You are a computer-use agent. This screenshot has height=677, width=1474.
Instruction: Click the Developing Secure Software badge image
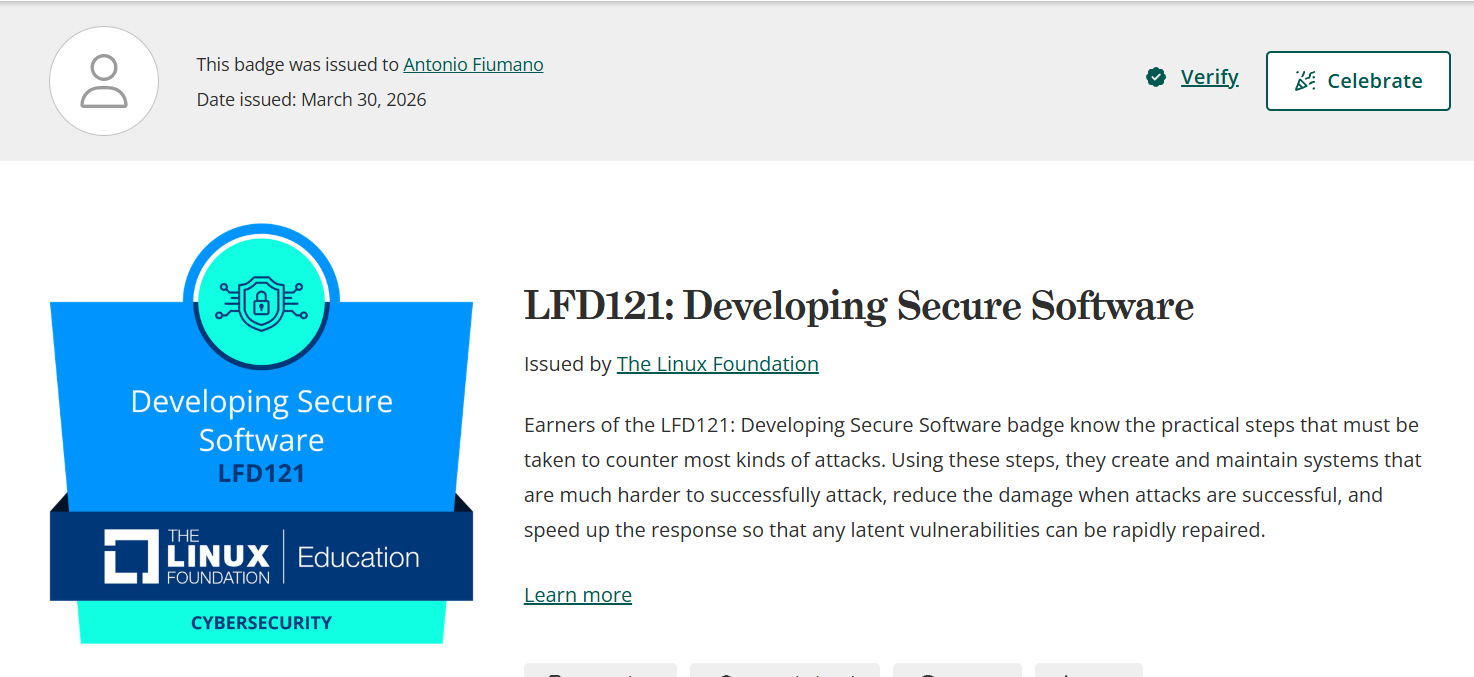261,433
